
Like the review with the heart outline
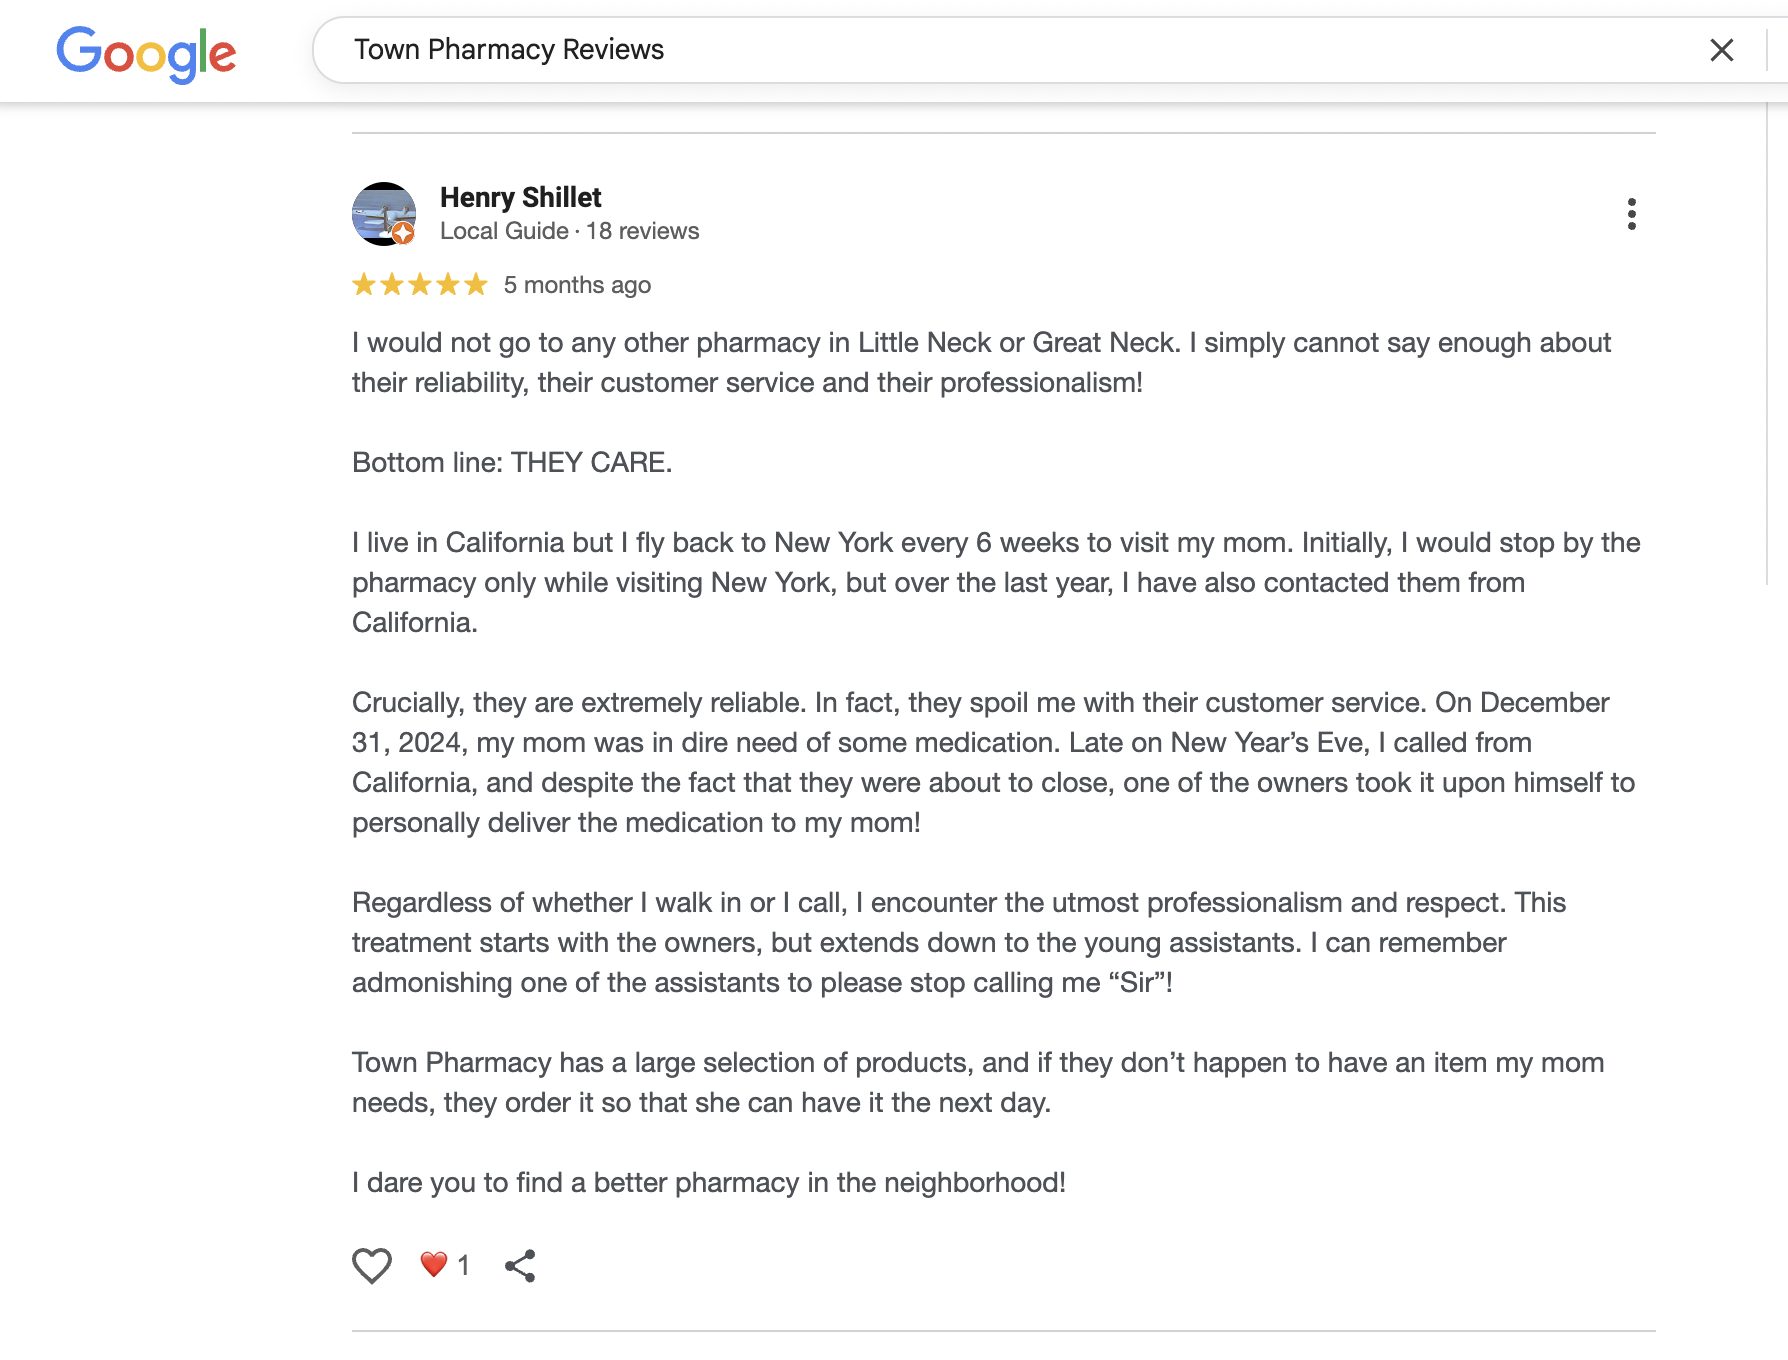point(371,1266)
